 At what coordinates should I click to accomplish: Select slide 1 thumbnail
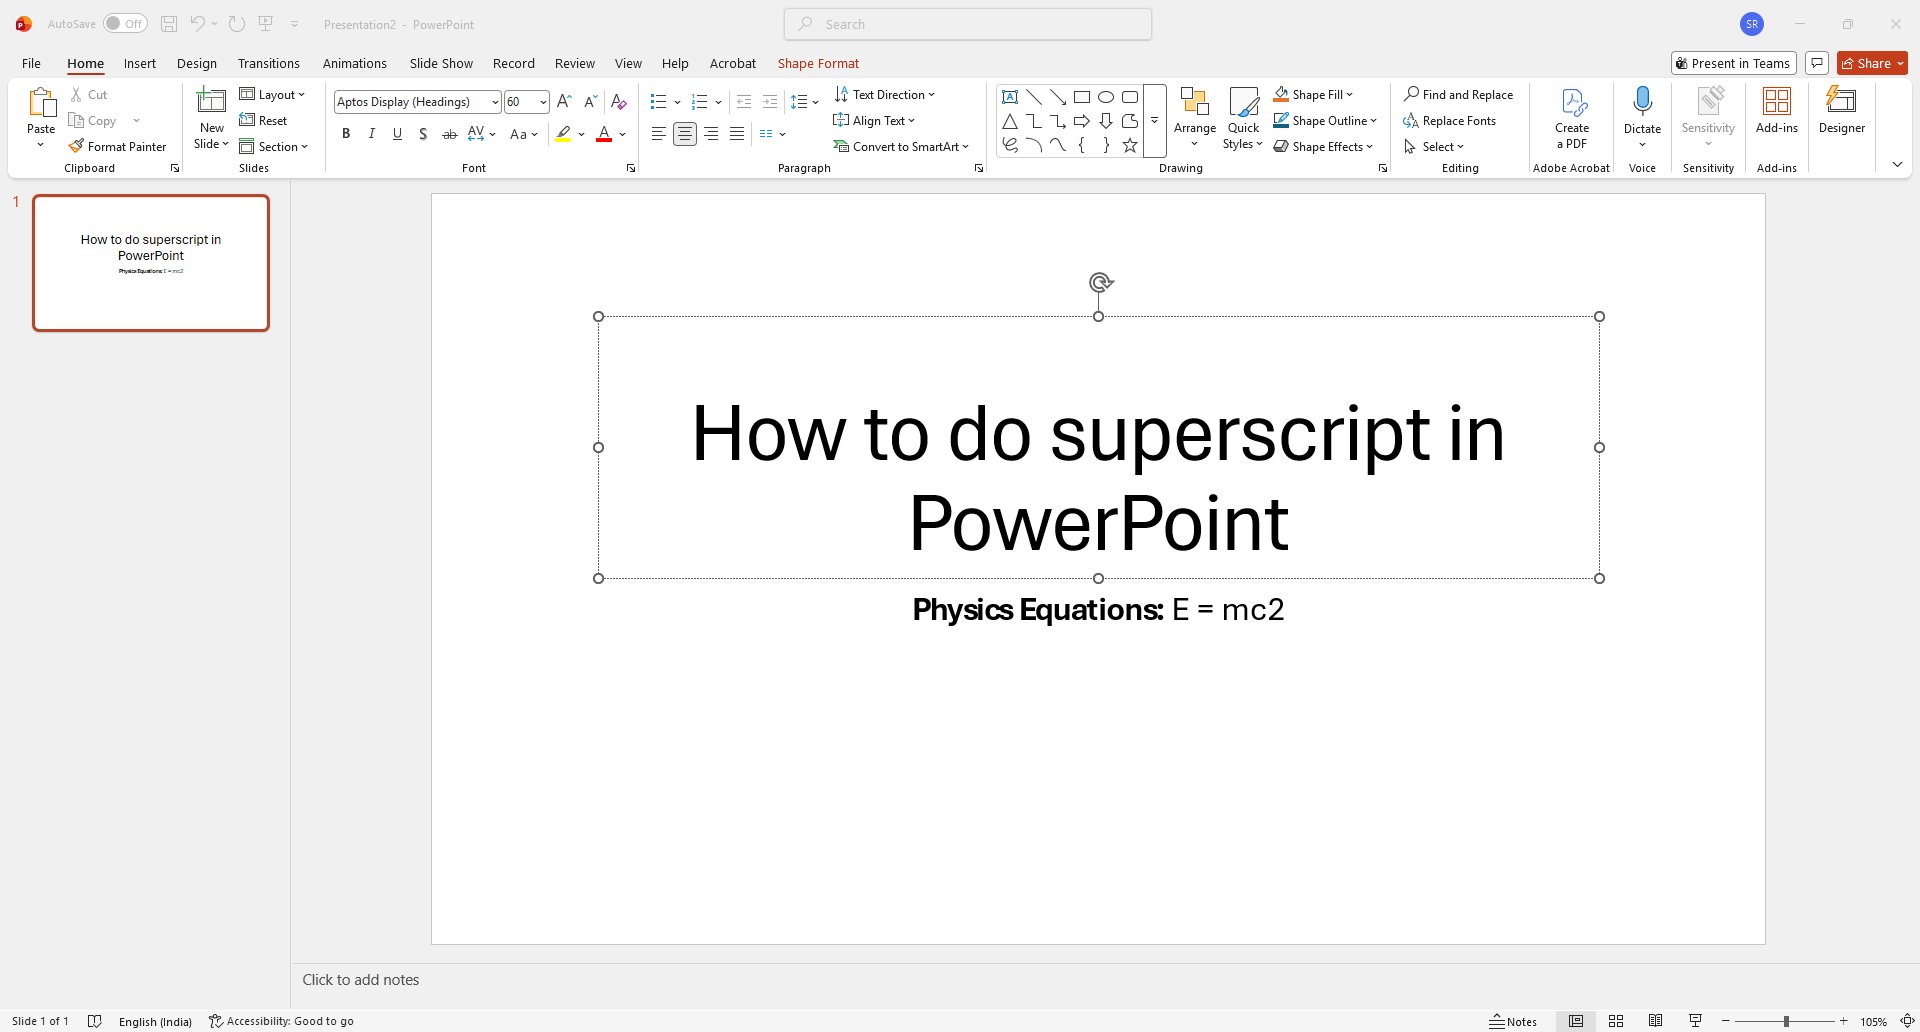(151, 263)
